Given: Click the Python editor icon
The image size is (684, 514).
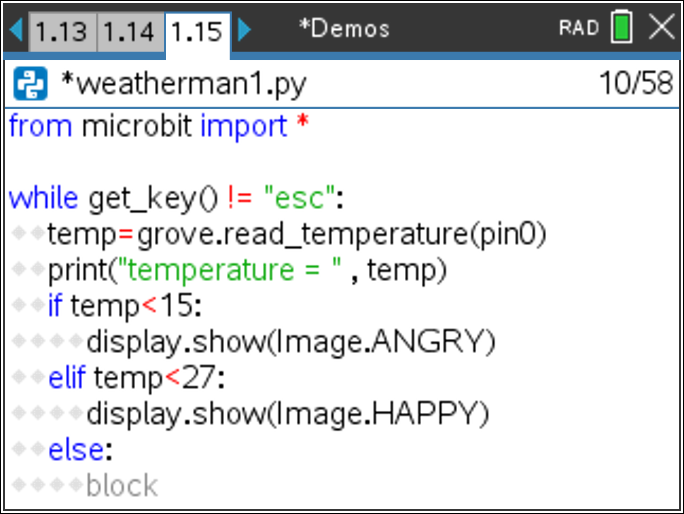Looking at the screenshot, I should [30, 83].
